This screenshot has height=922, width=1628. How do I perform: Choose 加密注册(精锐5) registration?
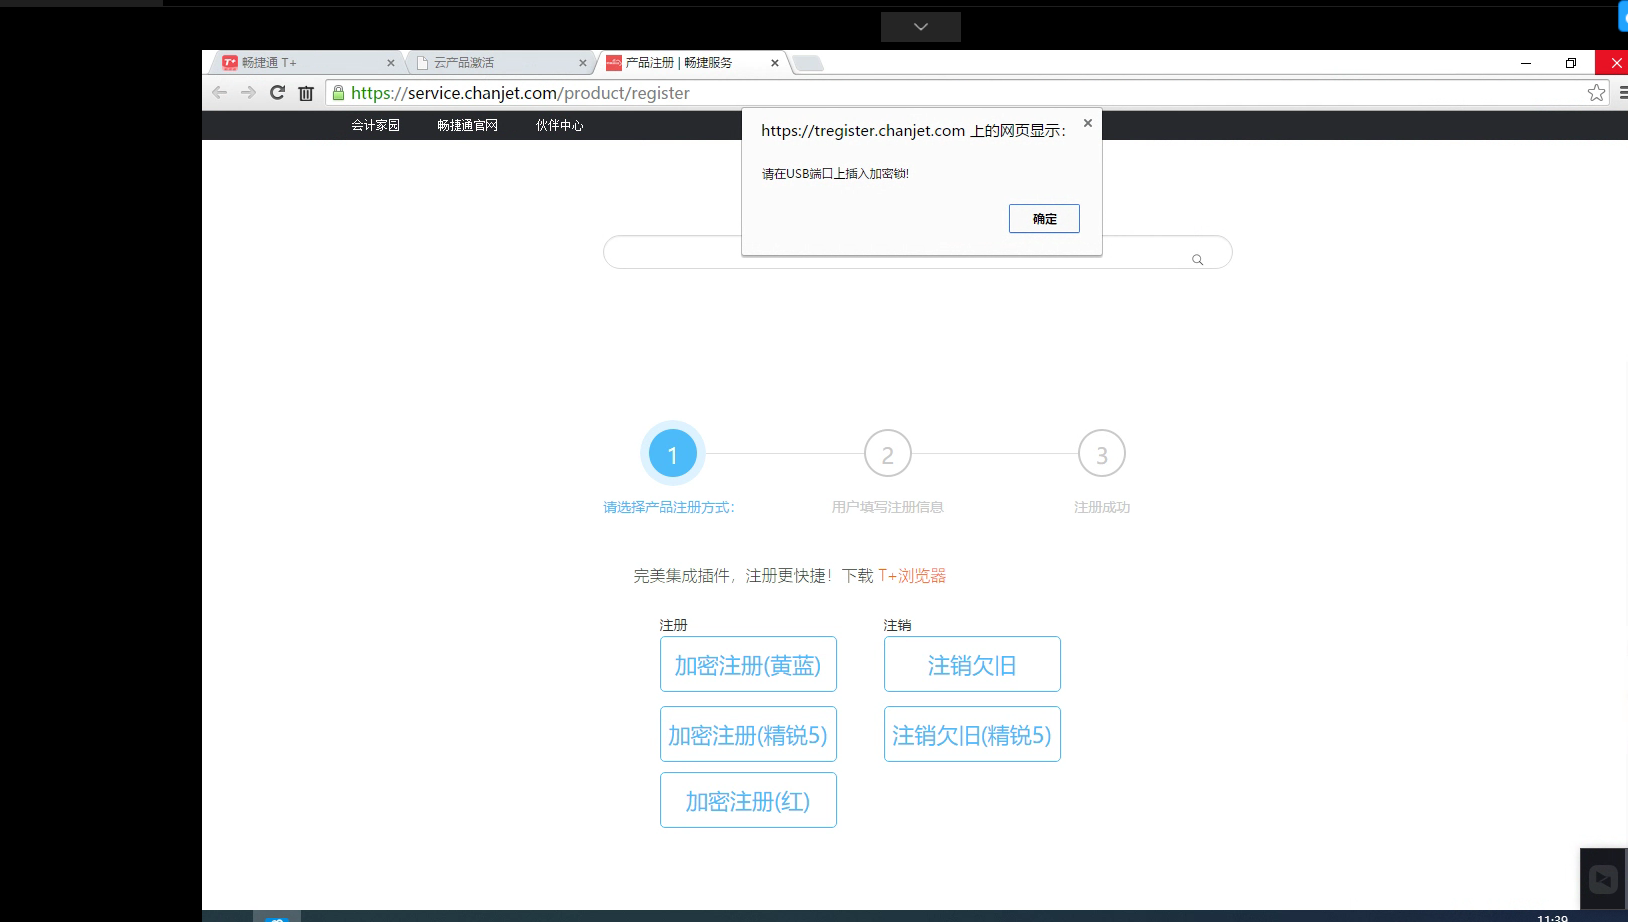point(748,734)
